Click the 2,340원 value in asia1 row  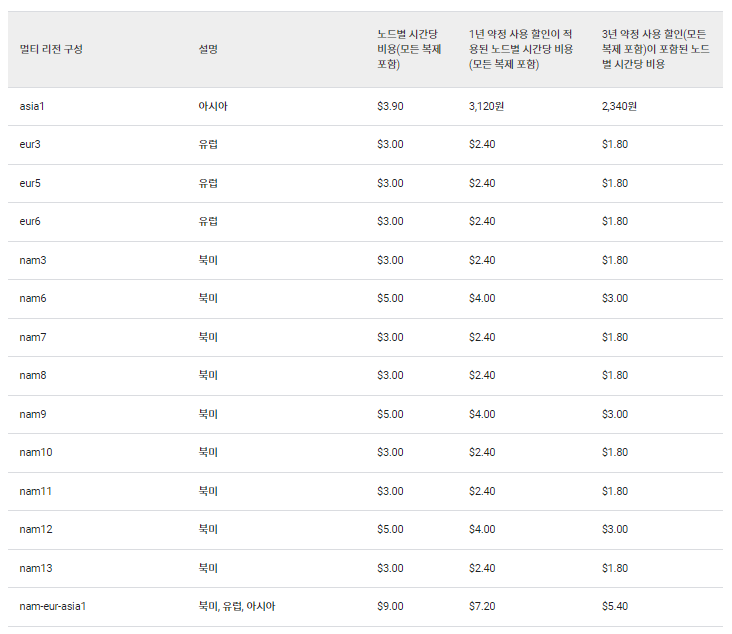(x=619, y=106)
